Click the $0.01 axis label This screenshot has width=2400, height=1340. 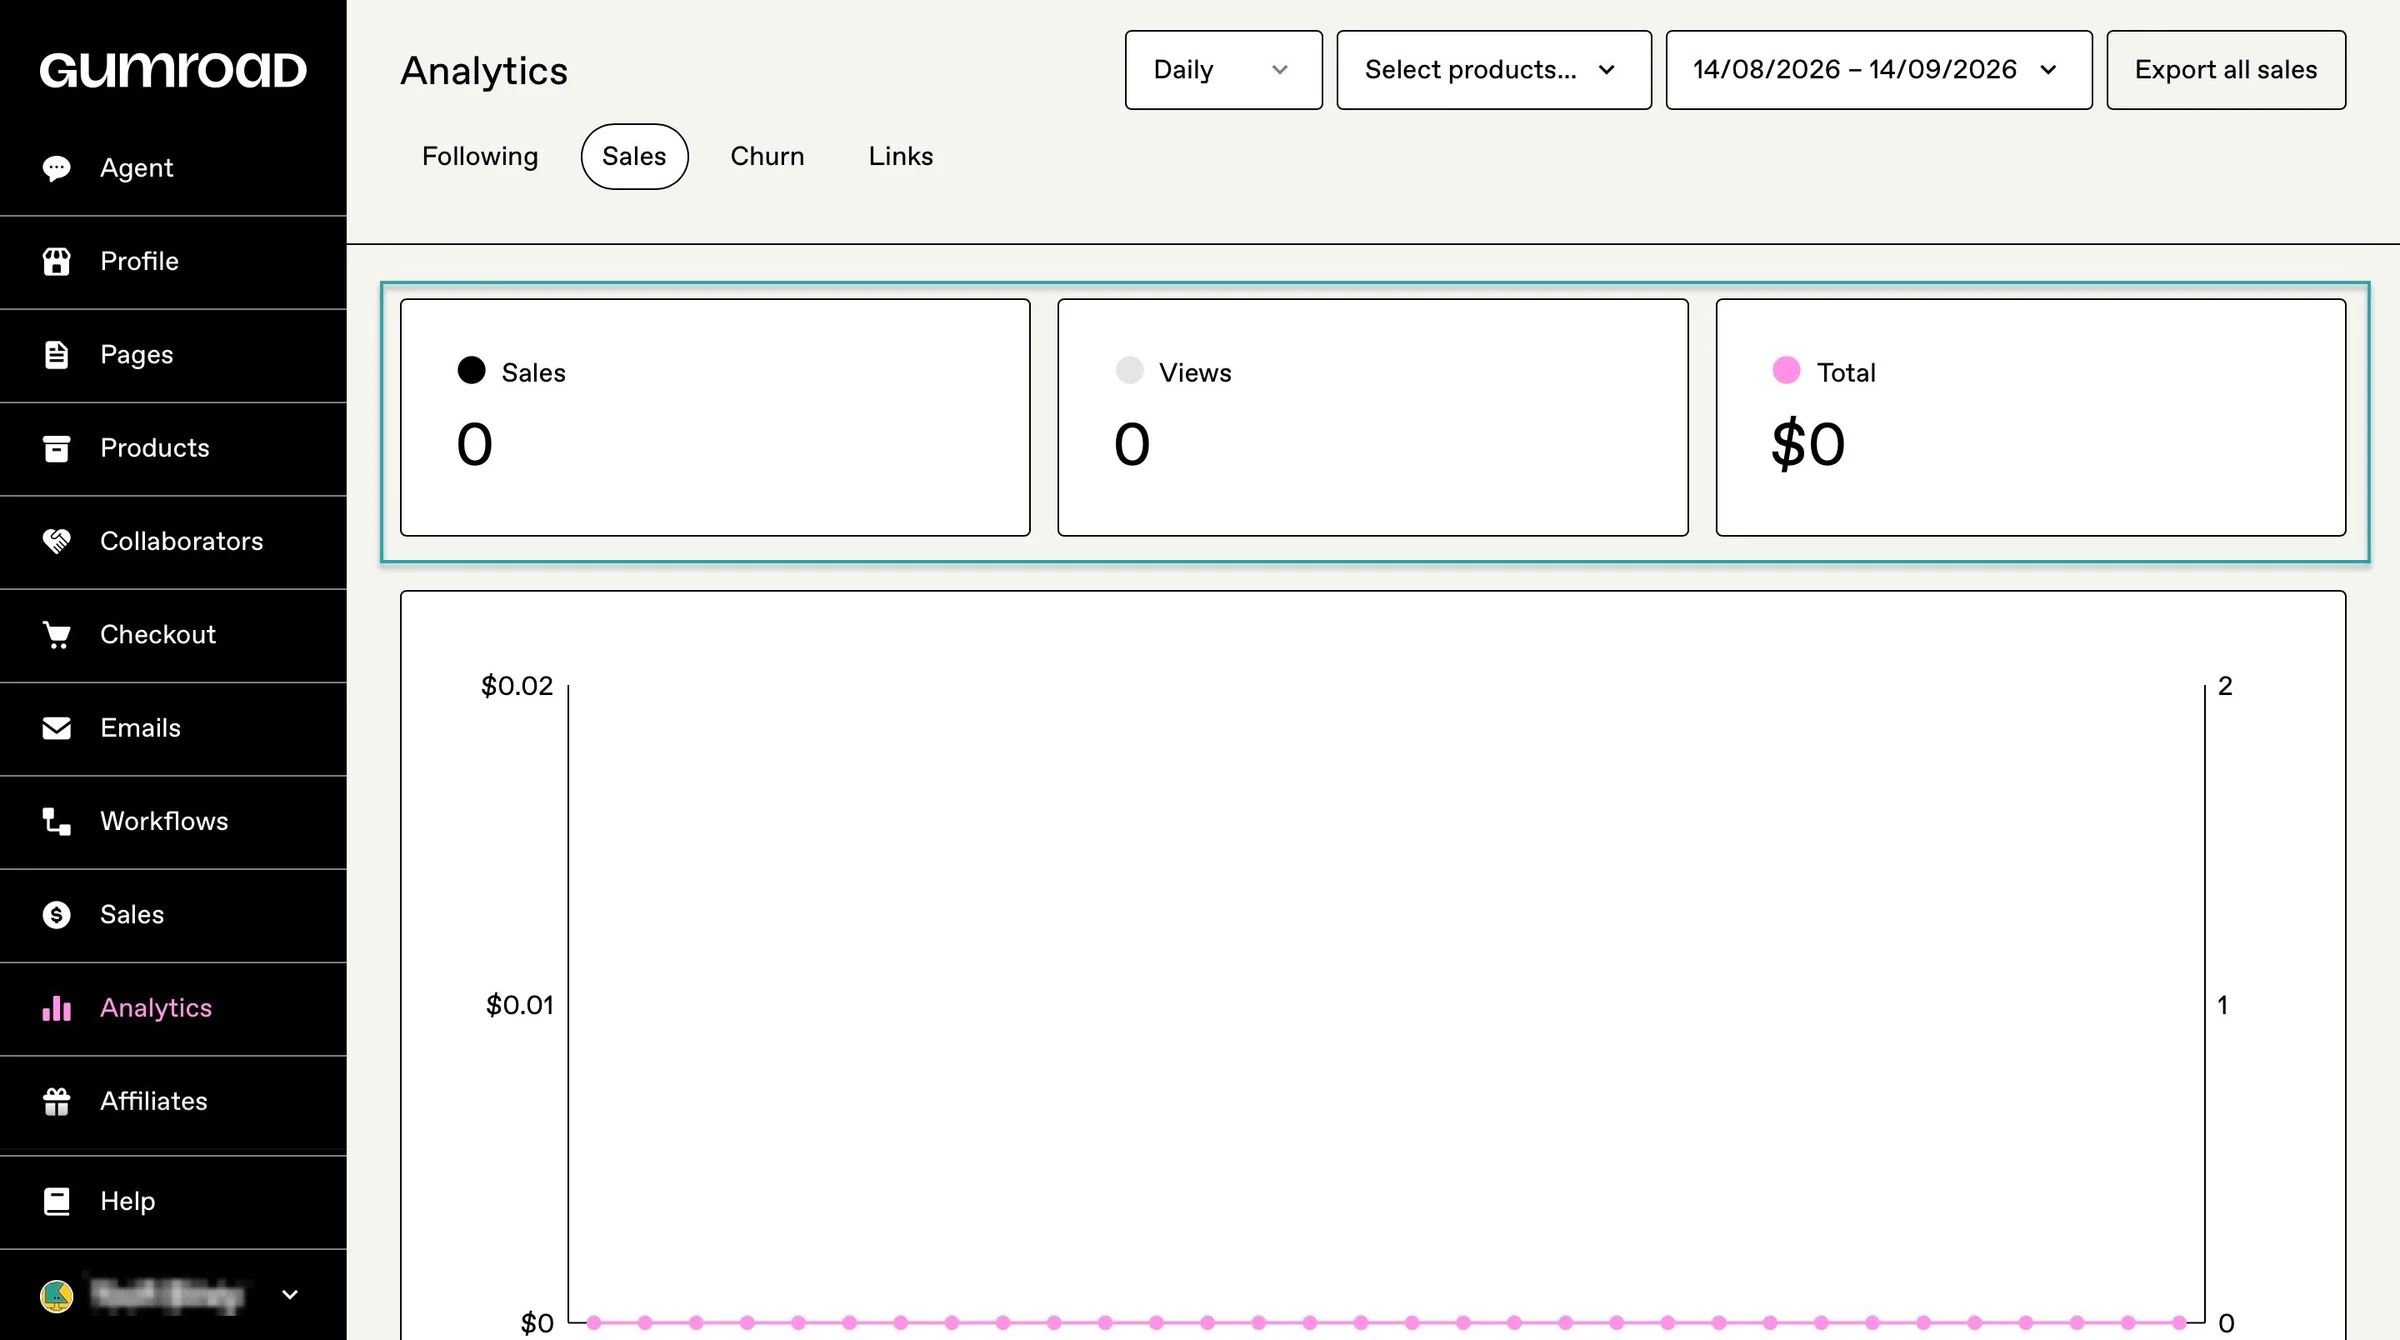pos(519,1005)
